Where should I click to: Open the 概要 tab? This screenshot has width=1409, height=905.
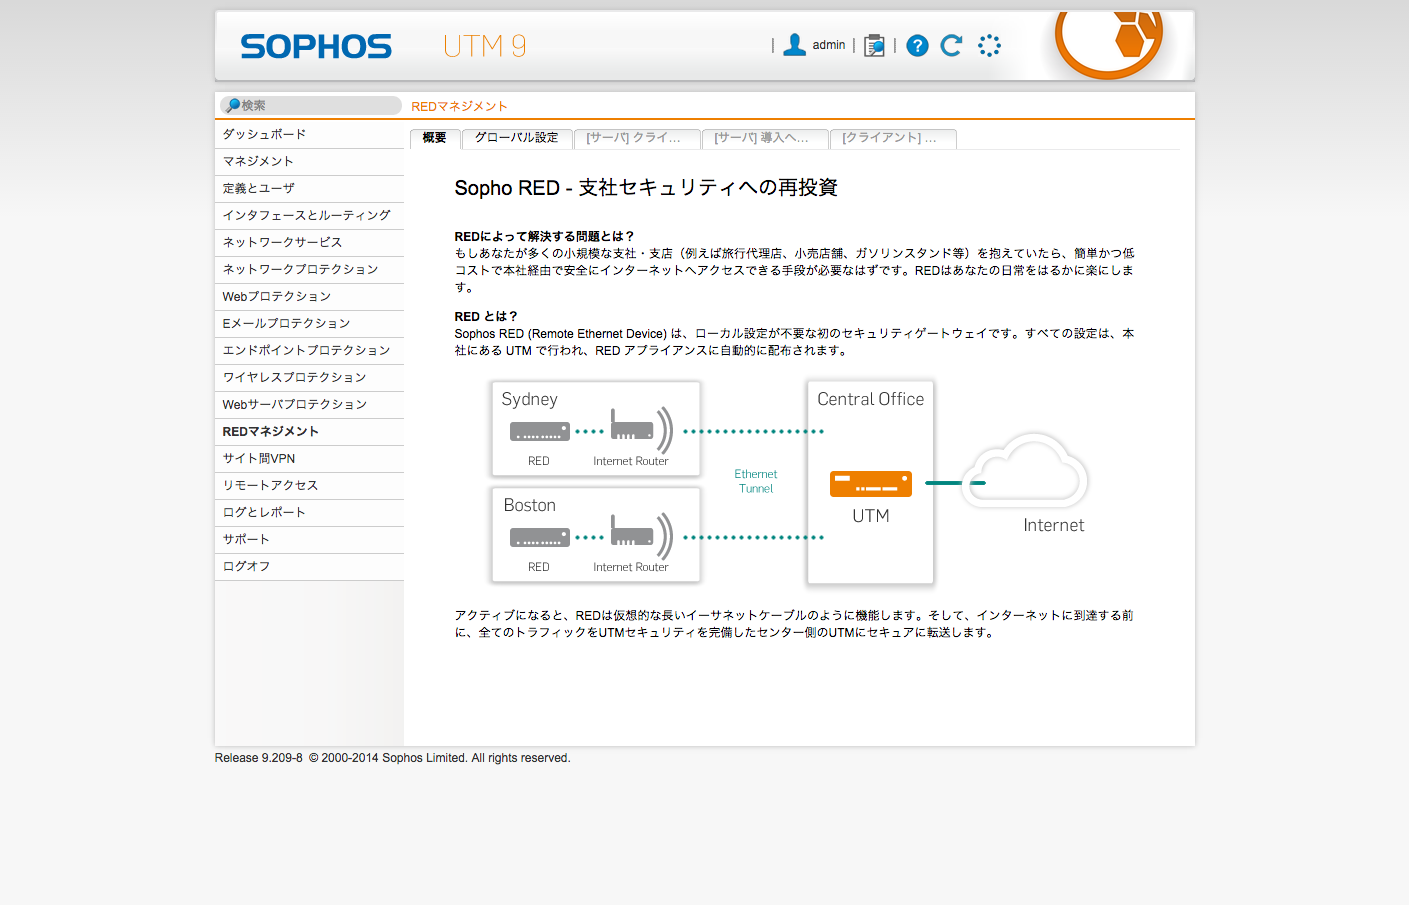pyautogui.click(x=434, y=138)
